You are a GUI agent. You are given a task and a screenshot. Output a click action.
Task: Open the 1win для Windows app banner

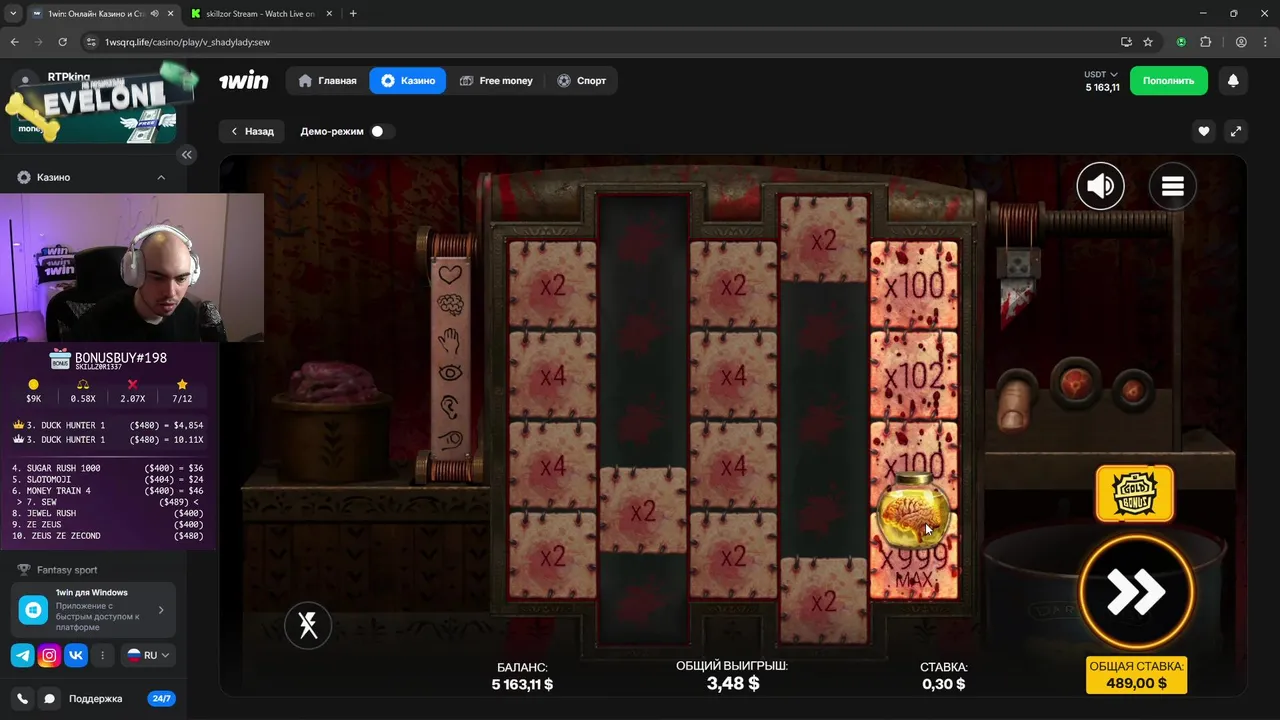tap(94, 609)
